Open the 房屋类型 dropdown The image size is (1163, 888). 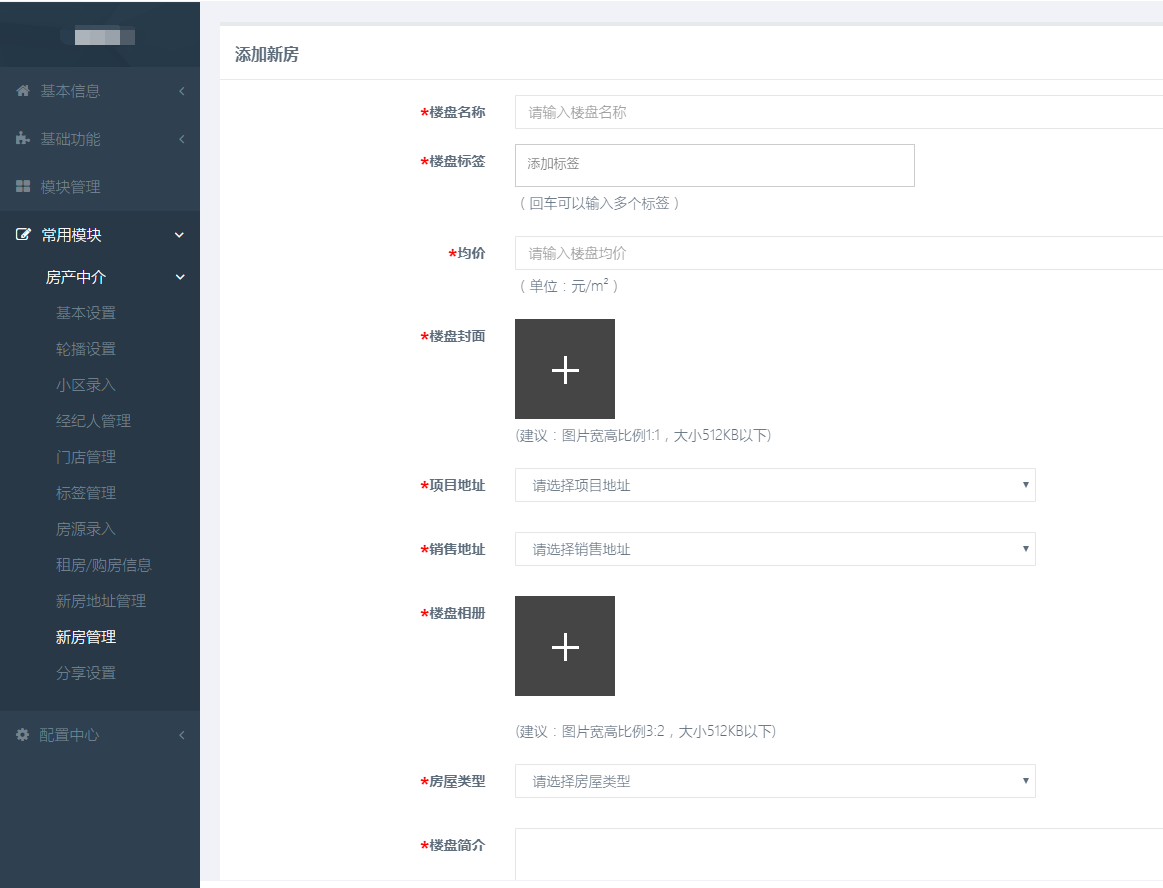775,781
